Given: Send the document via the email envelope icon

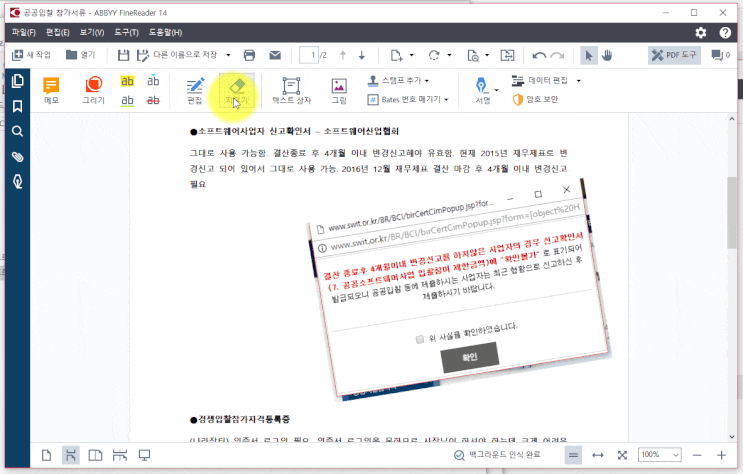Looking at the screenshot, I should click(275, 55).
